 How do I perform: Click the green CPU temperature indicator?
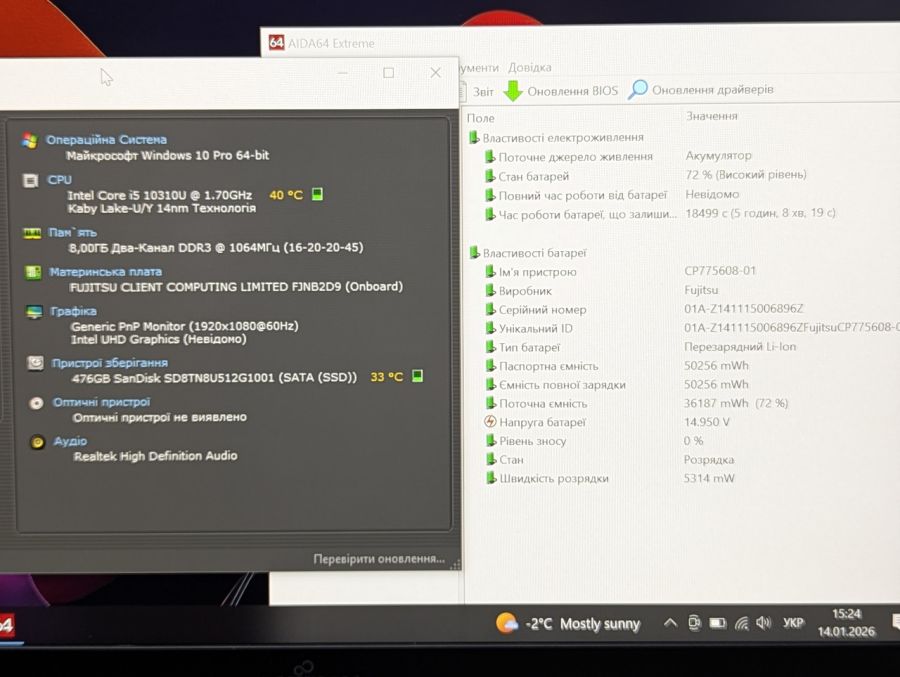click(x=317, y=194)
